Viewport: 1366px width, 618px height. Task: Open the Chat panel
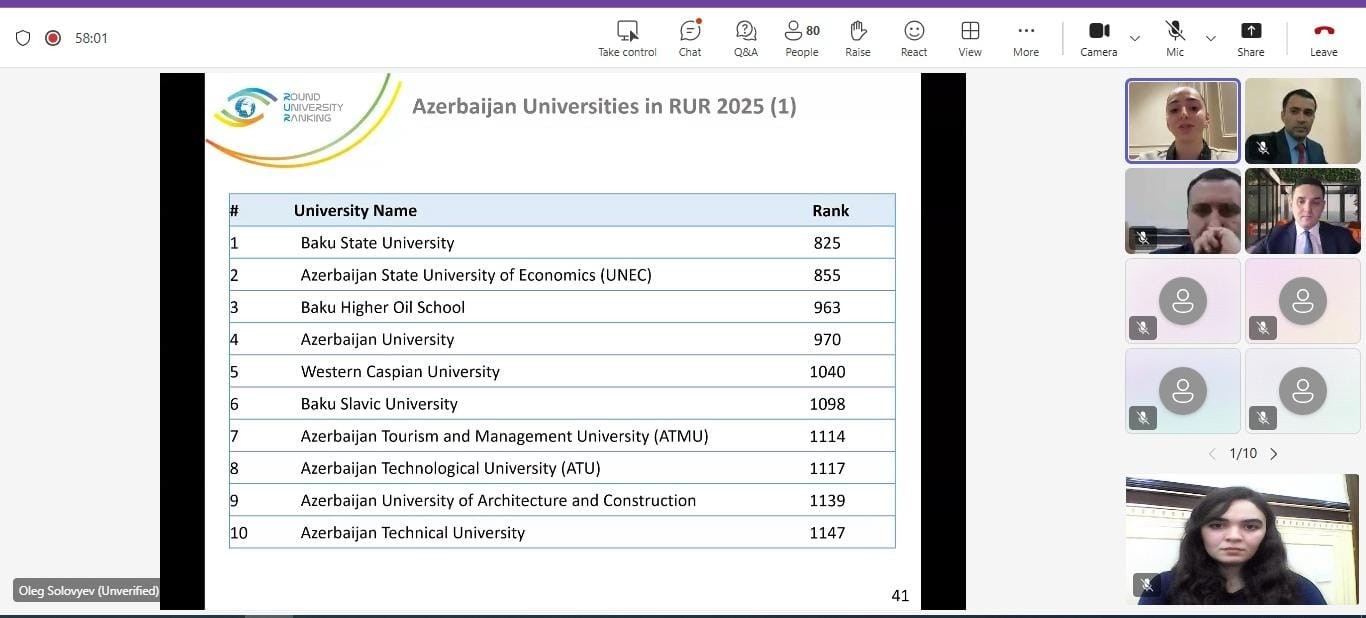[690, 31]
